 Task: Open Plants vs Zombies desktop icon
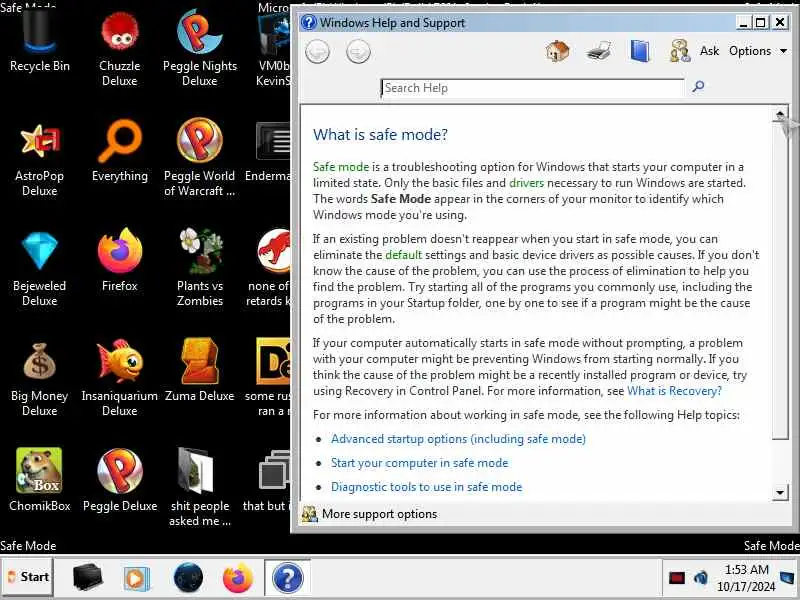(x=199, y=268)
